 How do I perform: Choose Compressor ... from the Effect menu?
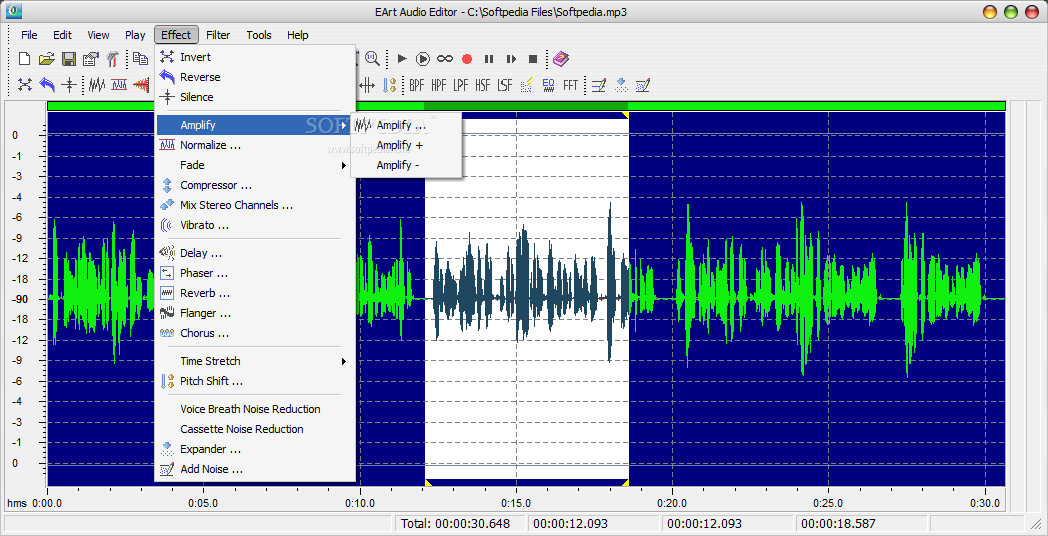[255, 185]
